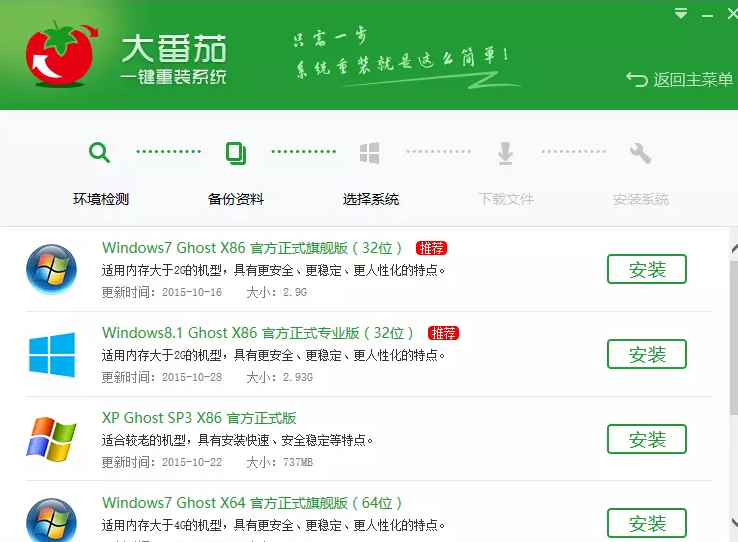
Task: Click the 大番茄 一键重装系统 title text
Action: pos(173,59)
